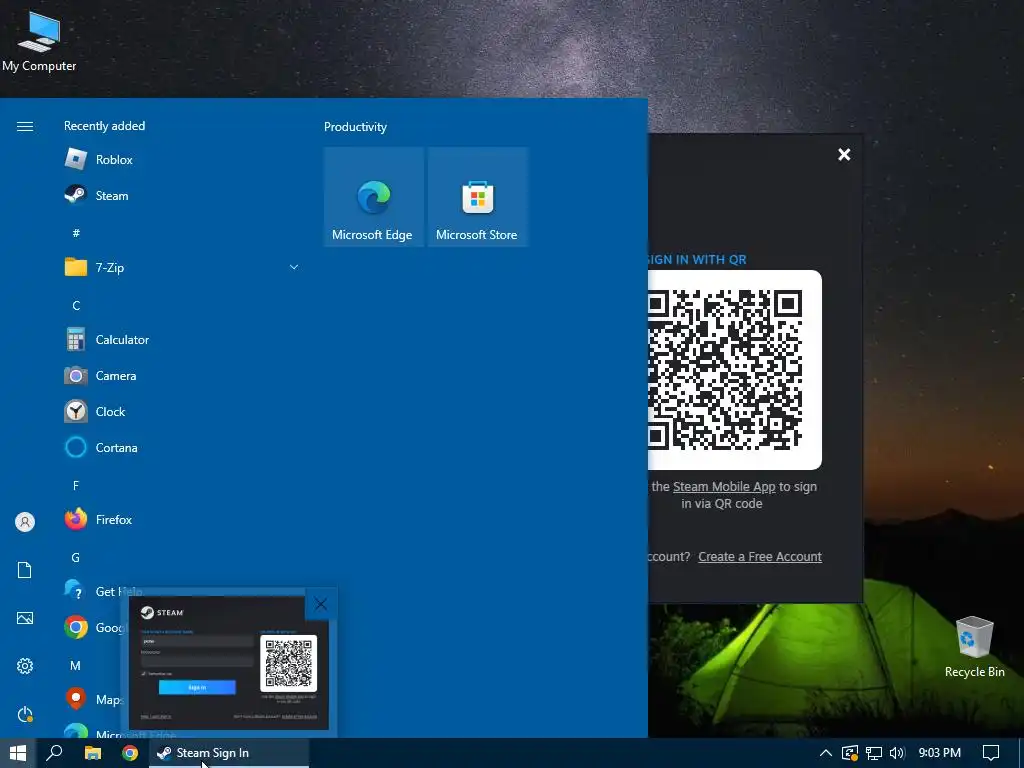Open File Explorer from taskbar
The image size is (1024, 768).
point(93,753)
